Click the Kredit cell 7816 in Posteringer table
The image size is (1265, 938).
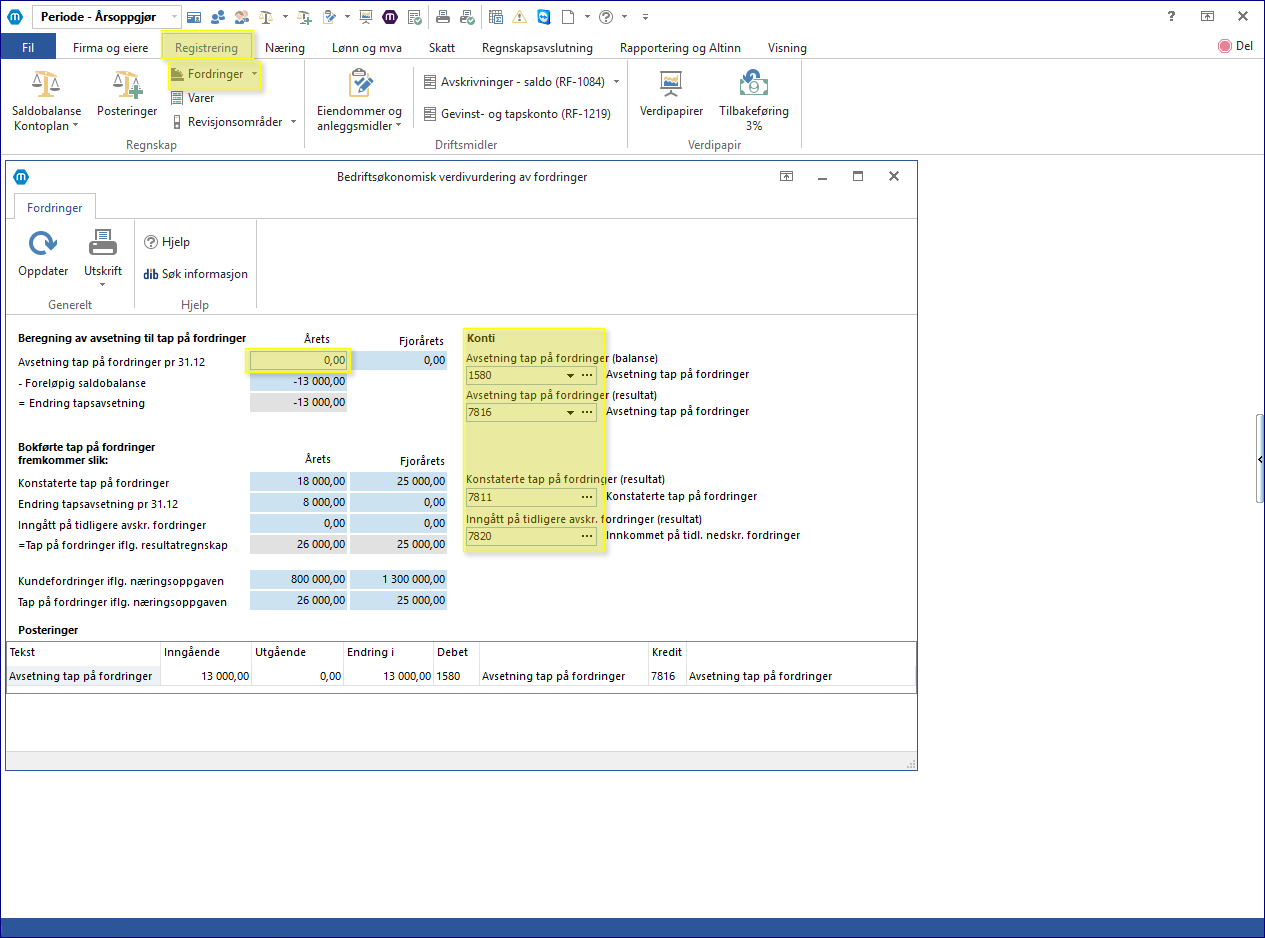[x=668, y=677]
